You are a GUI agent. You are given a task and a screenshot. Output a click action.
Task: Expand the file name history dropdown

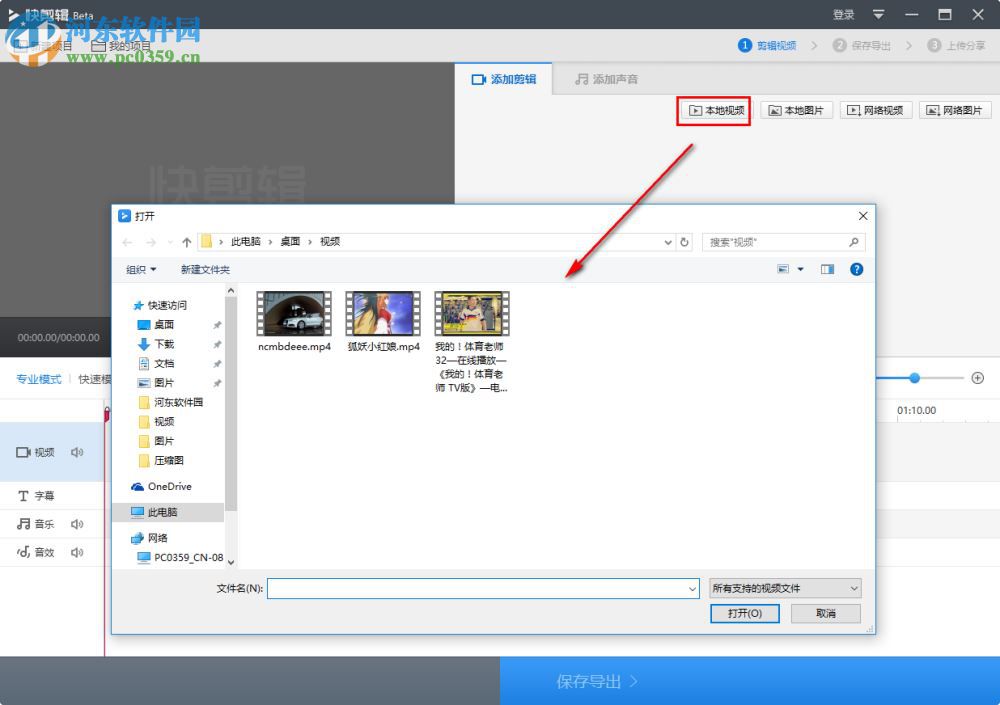pyautogui.click(x=693, y=588)
